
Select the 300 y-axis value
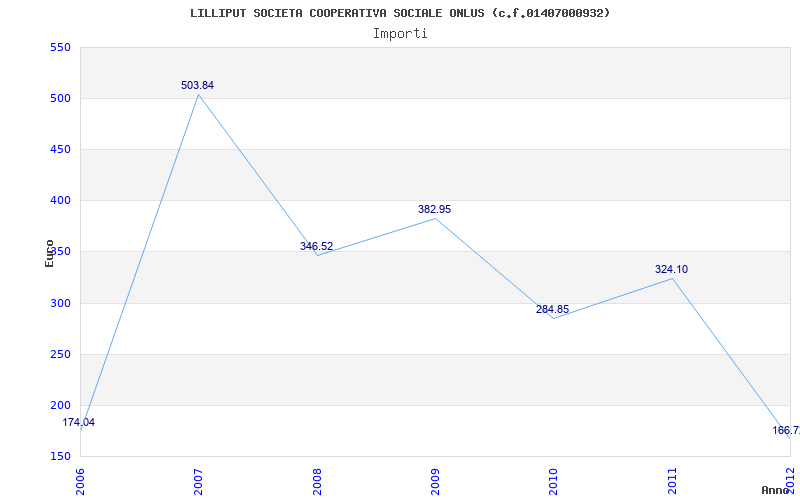pos(60,303)
